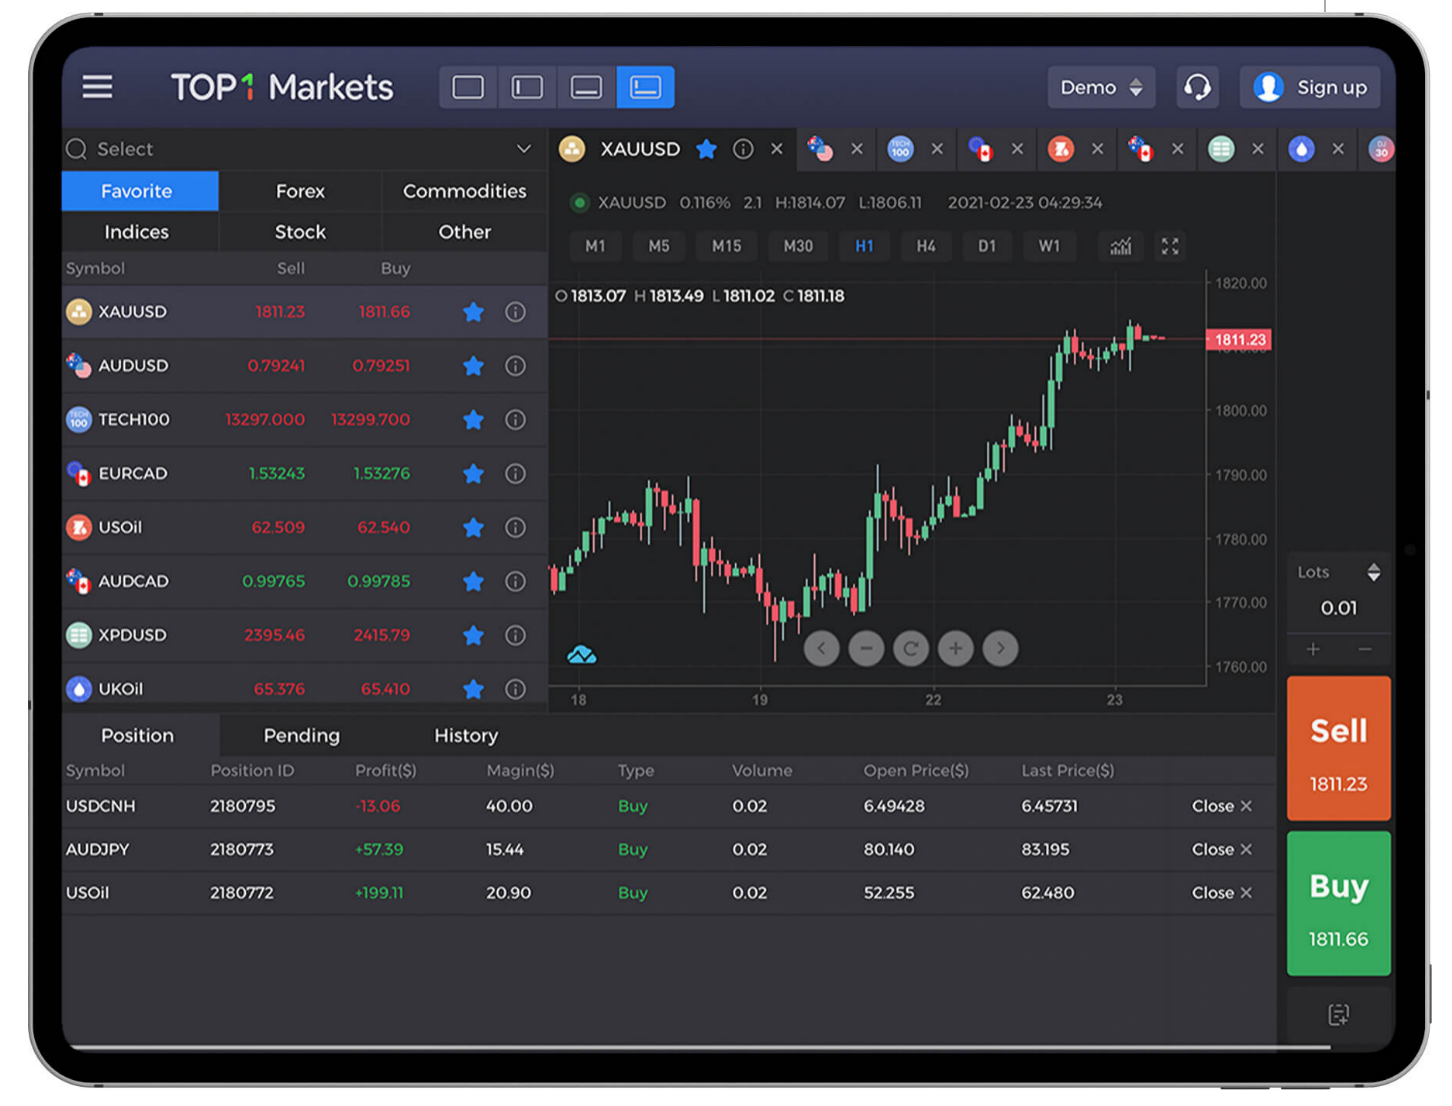Screen dimensions: 1452x1106
Task: Expand chart to fullscreen
Action: pyautogui.click(x=1169, y=246)
